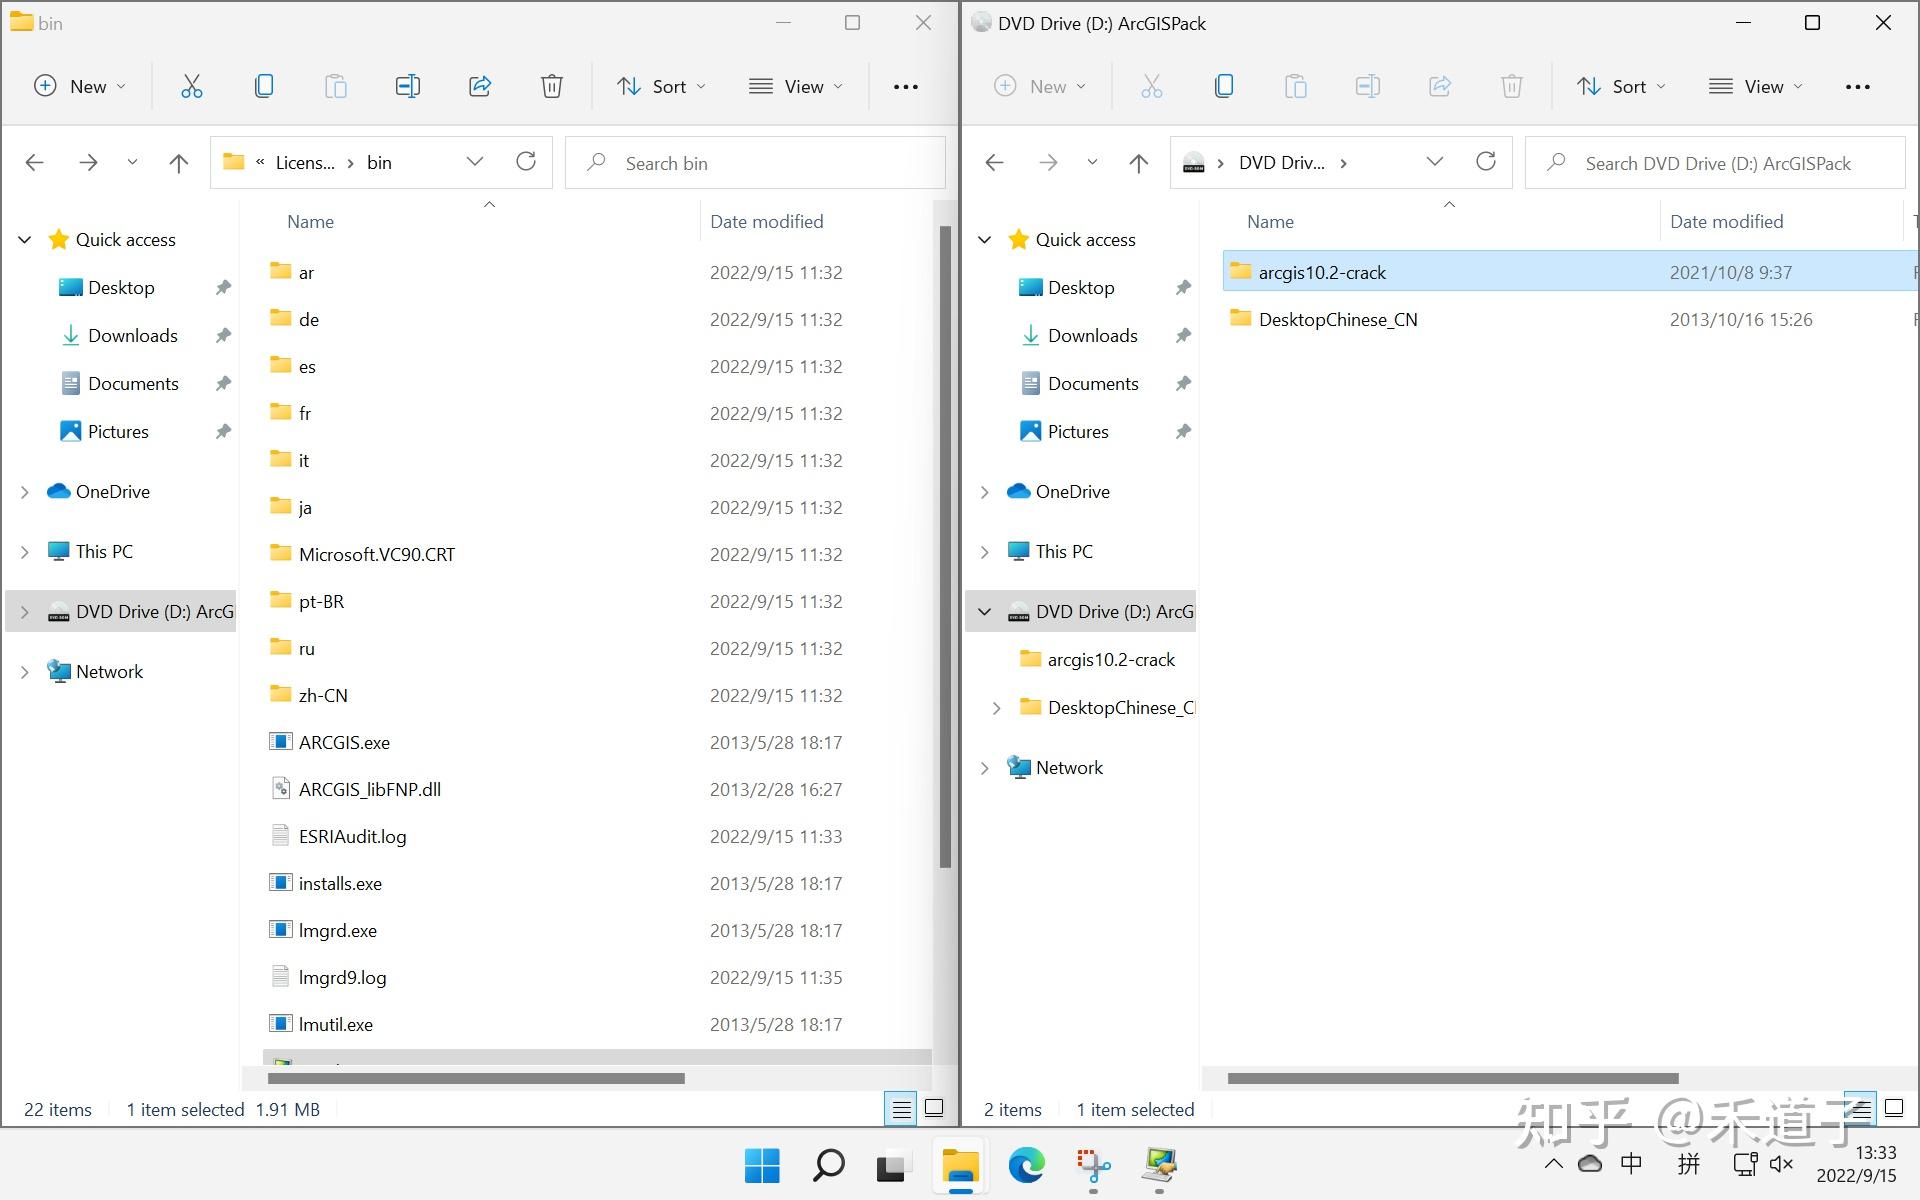This screenshot has width=1920, height=1200.
Task: Unpin Downloads from Quick access
Action: tap(222, 335)
